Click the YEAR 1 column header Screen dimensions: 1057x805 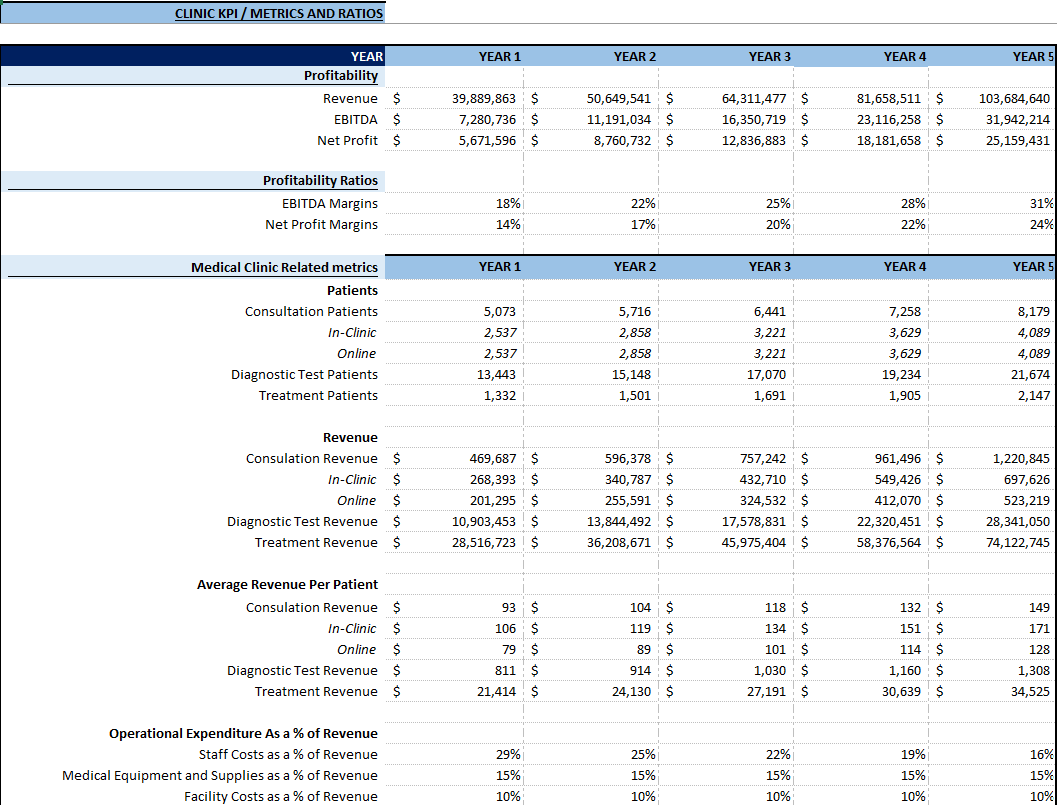coord(499,56)
